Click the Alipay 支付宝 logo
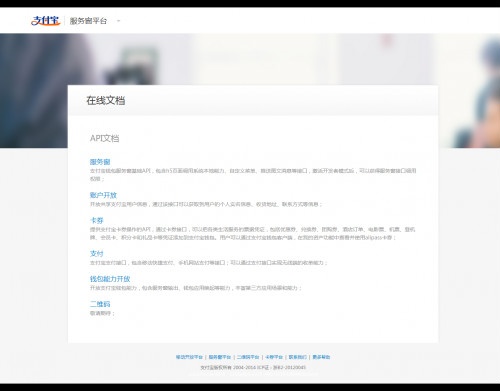The image size is (500, 391). tap(45, 21)
